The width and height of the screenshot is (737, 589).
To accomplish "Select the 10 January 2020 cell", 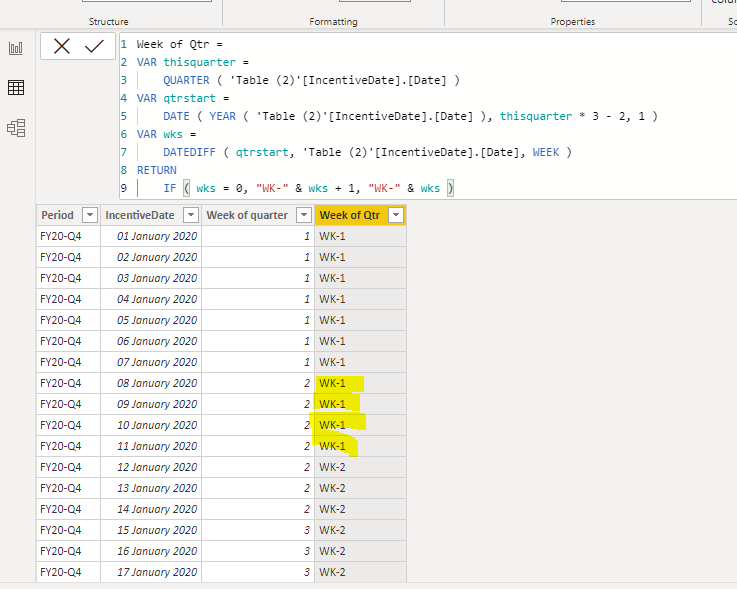I will coord(151,425).
